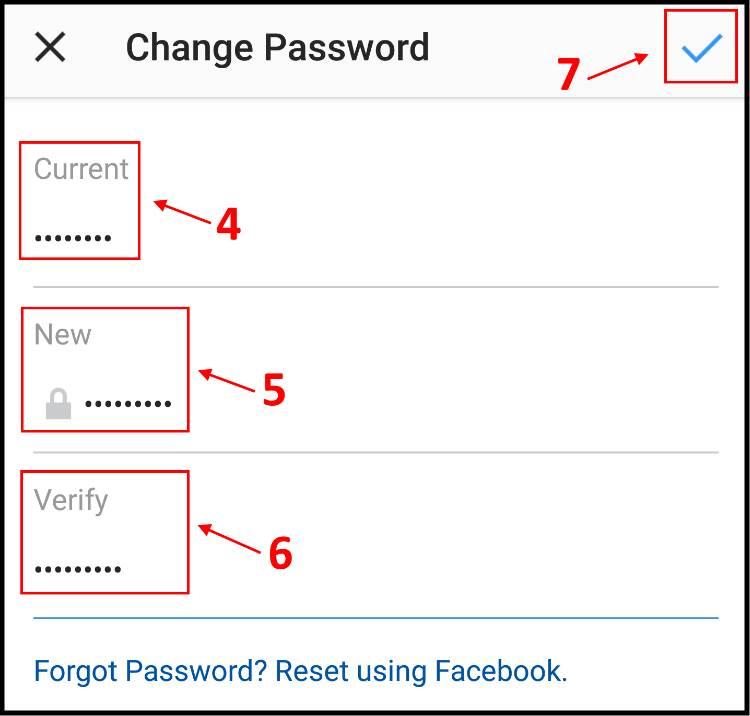
Task: Confirm password change with blue checkmark
Action: [x=701, y=47]
